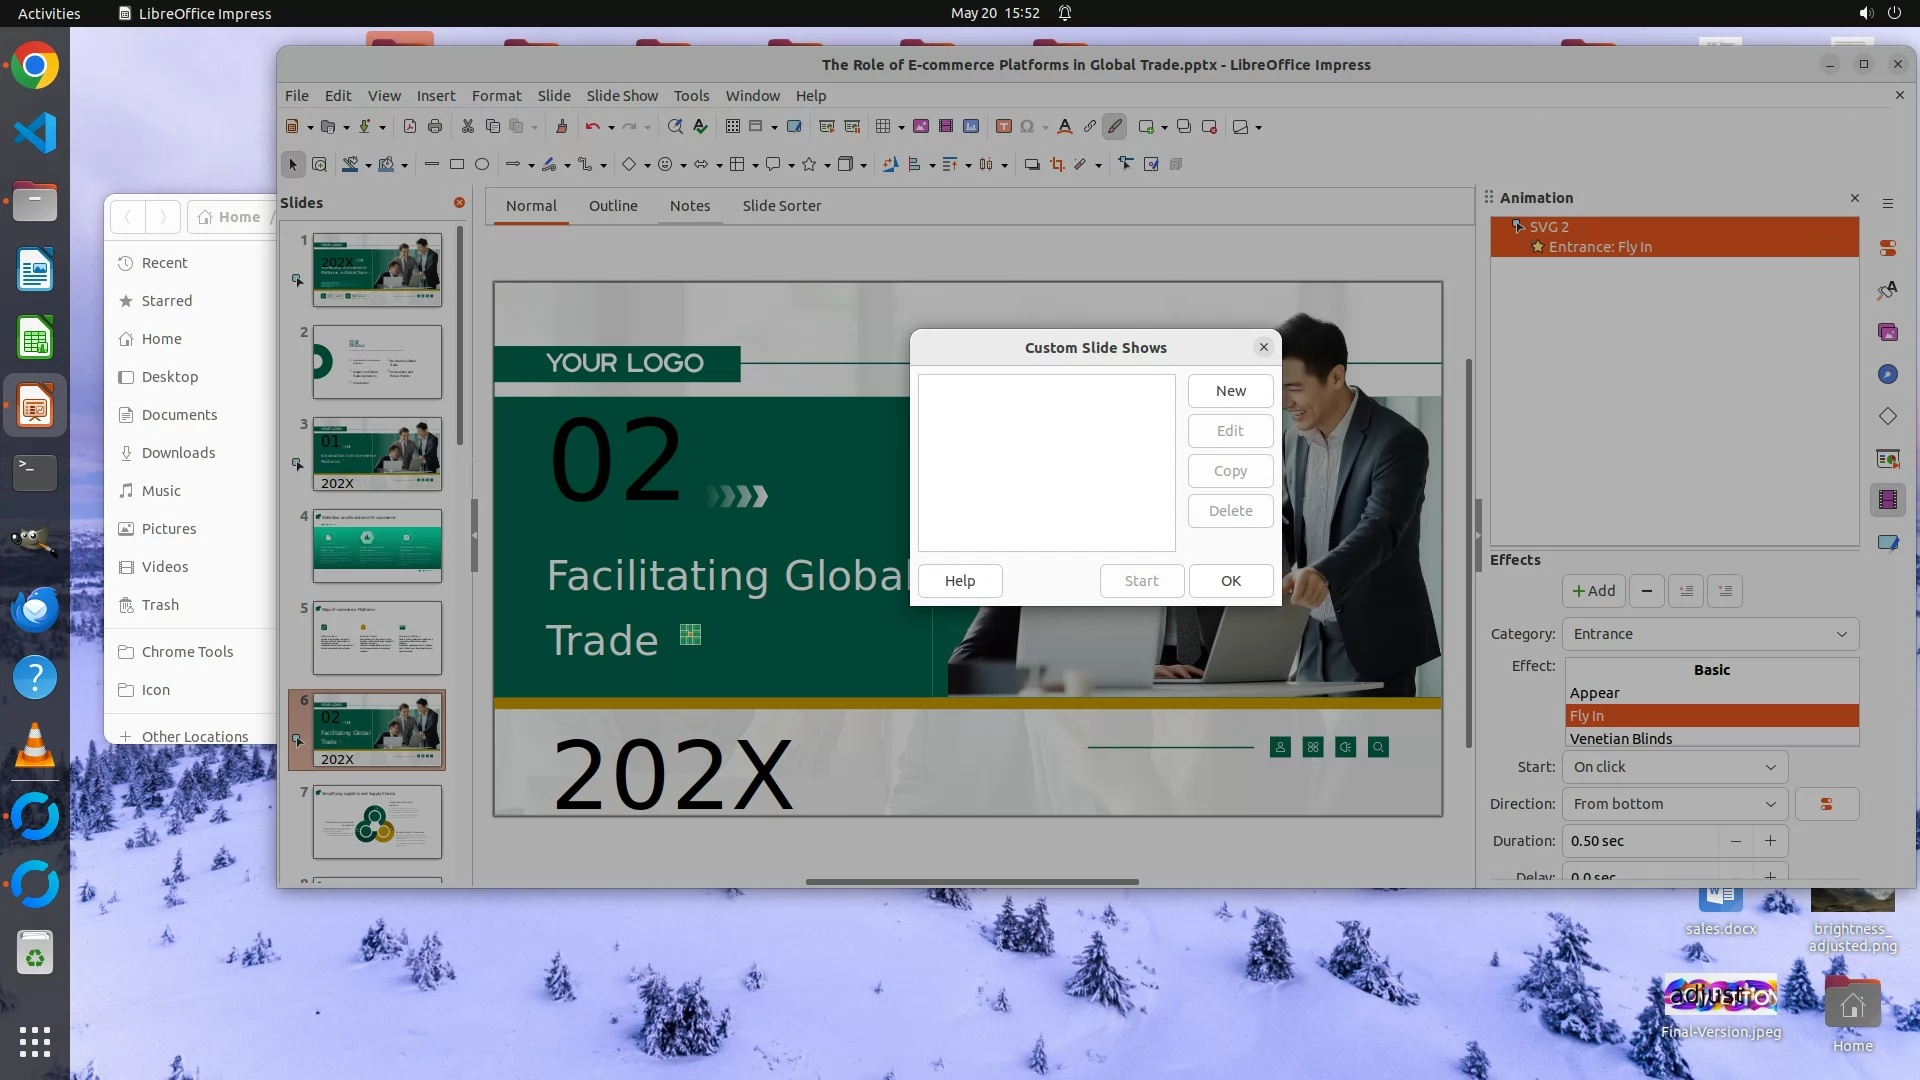Click the Print icon in toolbar

click(435, 127)
